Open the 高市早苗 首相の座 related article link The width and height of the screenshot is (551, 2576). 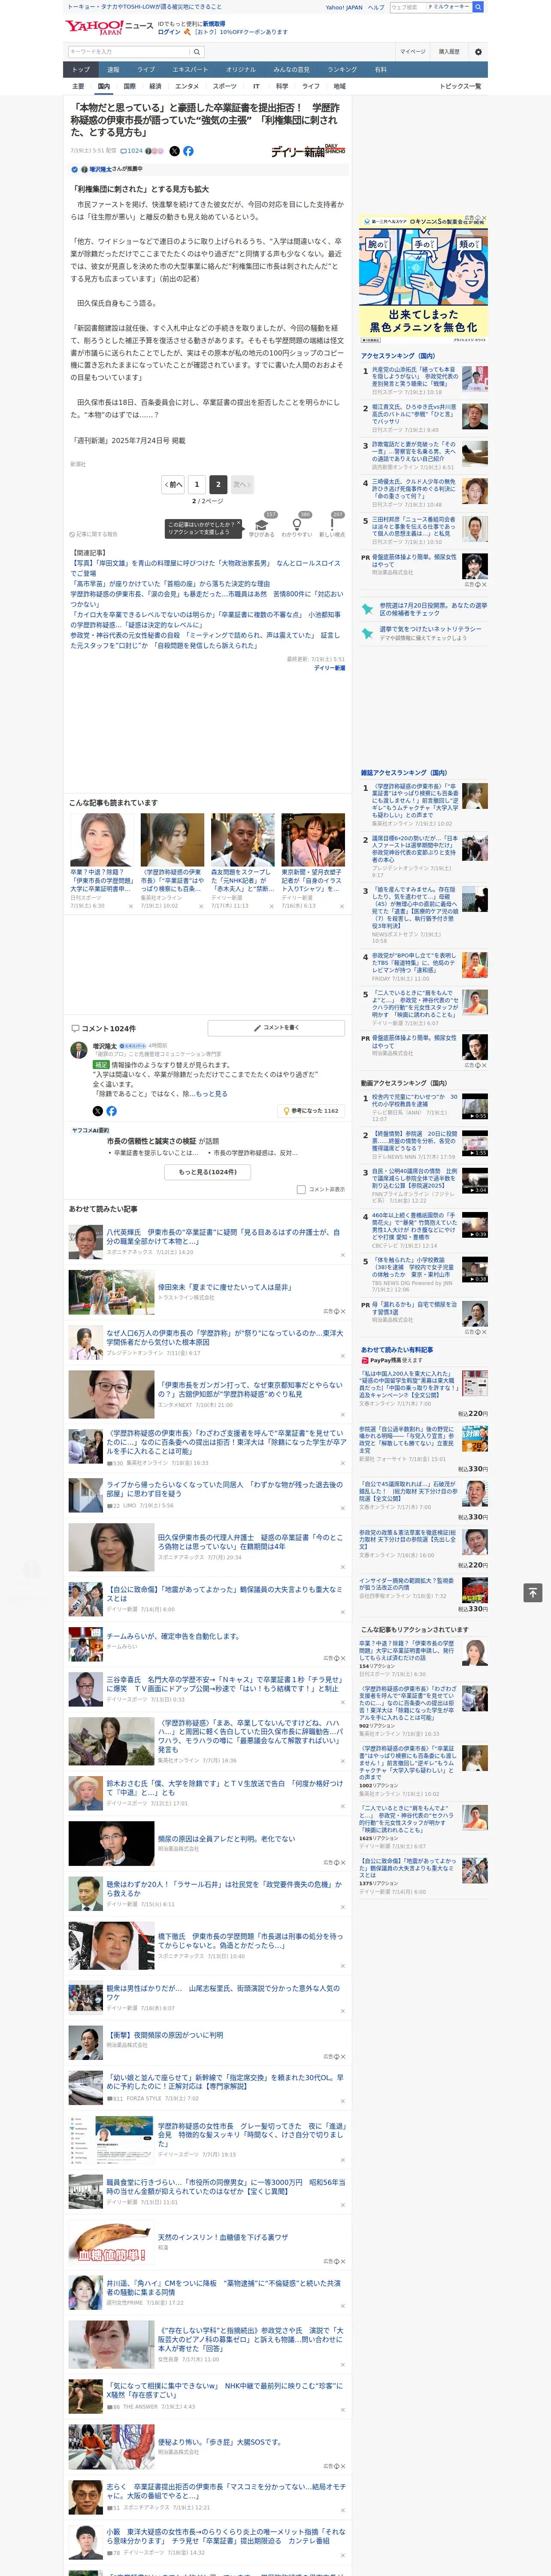169,583
